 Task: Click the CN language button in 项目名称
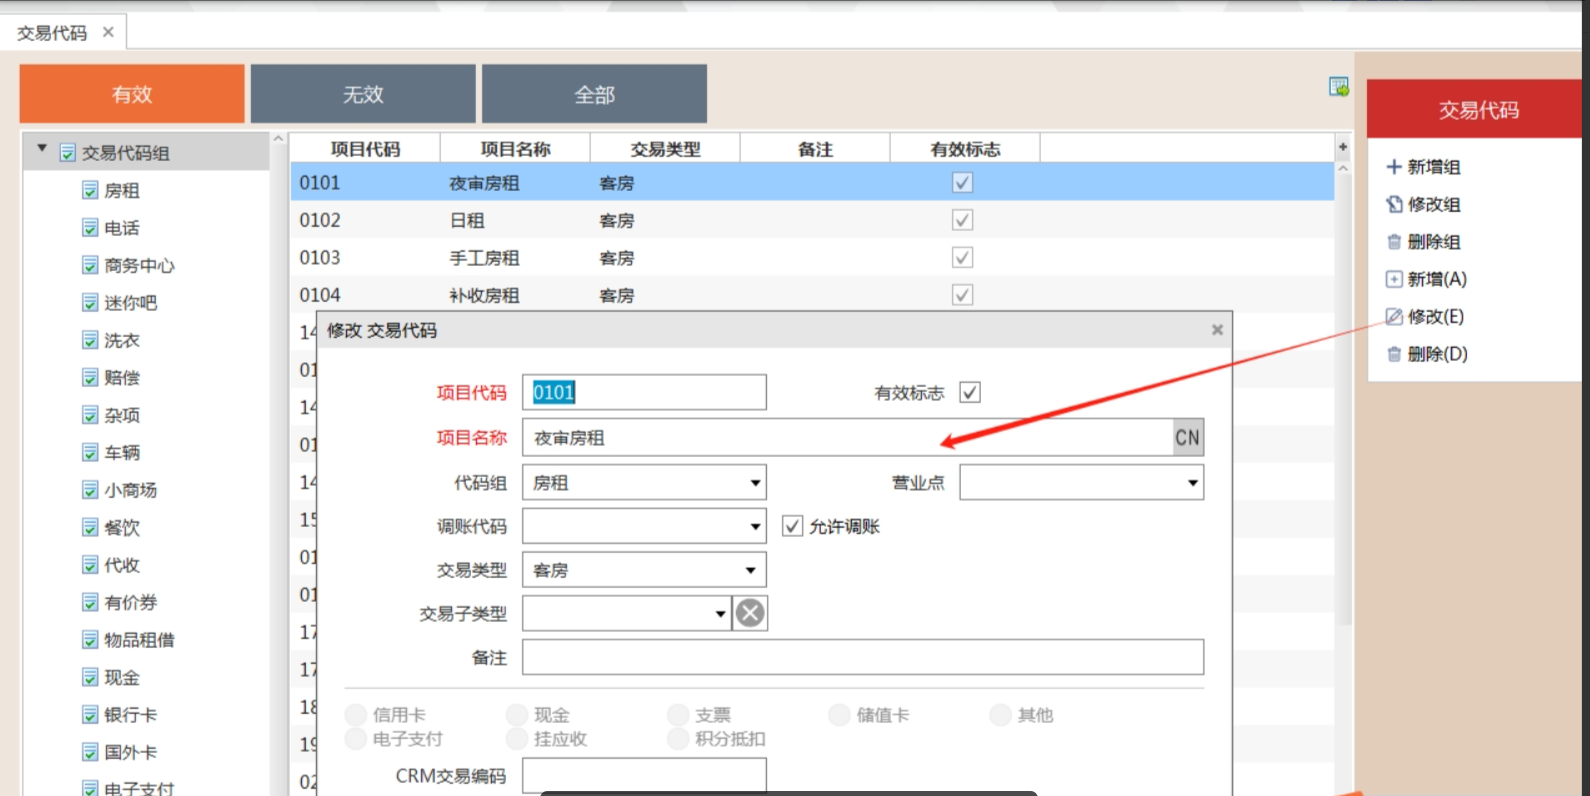pyautogui.click(x=1187, y=438)
